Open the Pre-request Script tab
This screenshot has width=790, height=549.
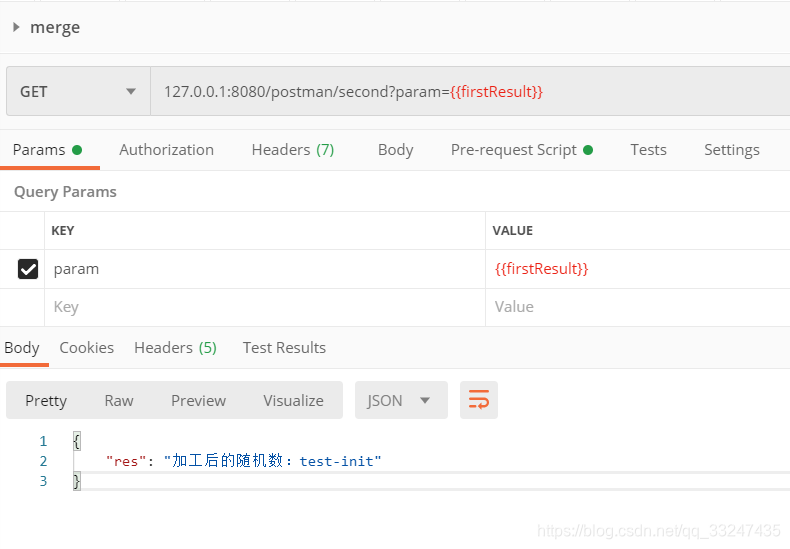(x=521, y=150)
